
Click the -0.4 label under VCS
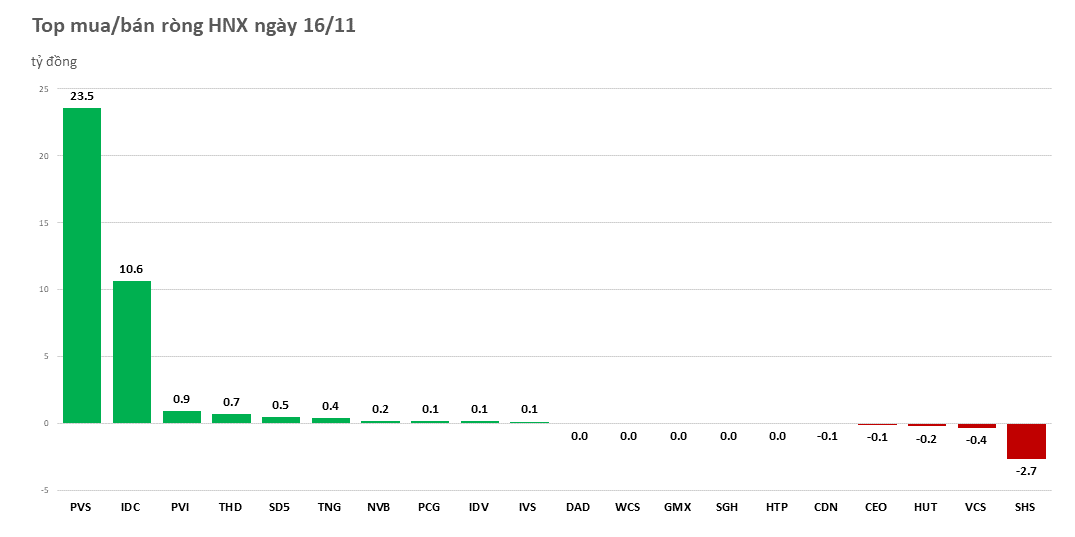click(x=976, y=440)
